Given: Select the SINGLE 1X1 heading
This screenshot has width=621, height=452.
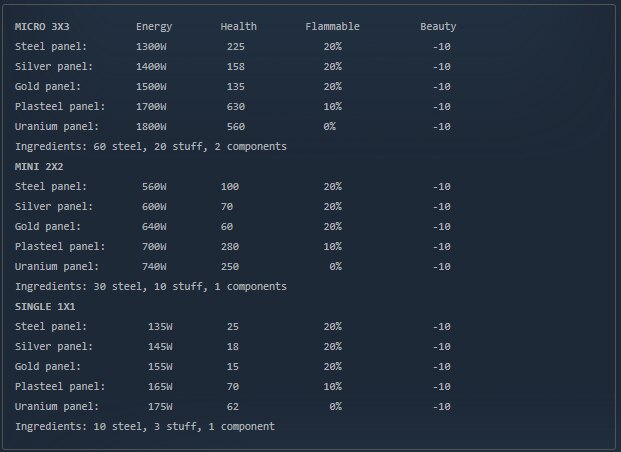Looking at the screenshot, I should tap(45, 307).
